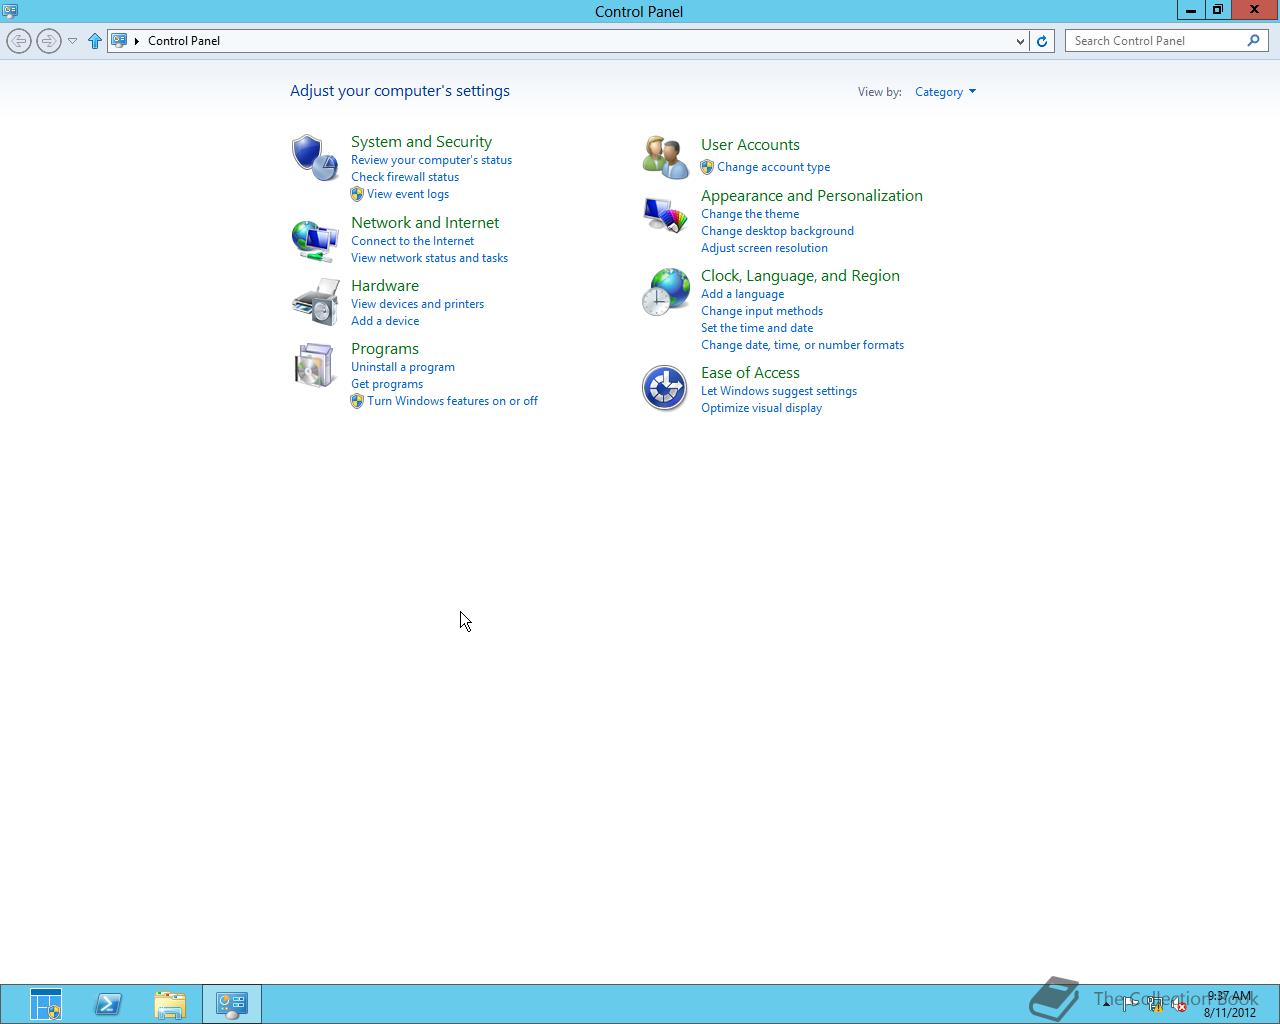1280x1024 pixels.
Task: Click Change input methods
Action: pos(762,311)
